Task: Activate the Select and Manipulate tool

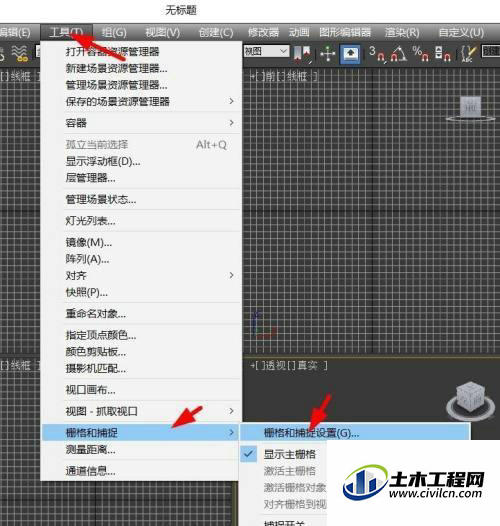Action: pos(328,53)
